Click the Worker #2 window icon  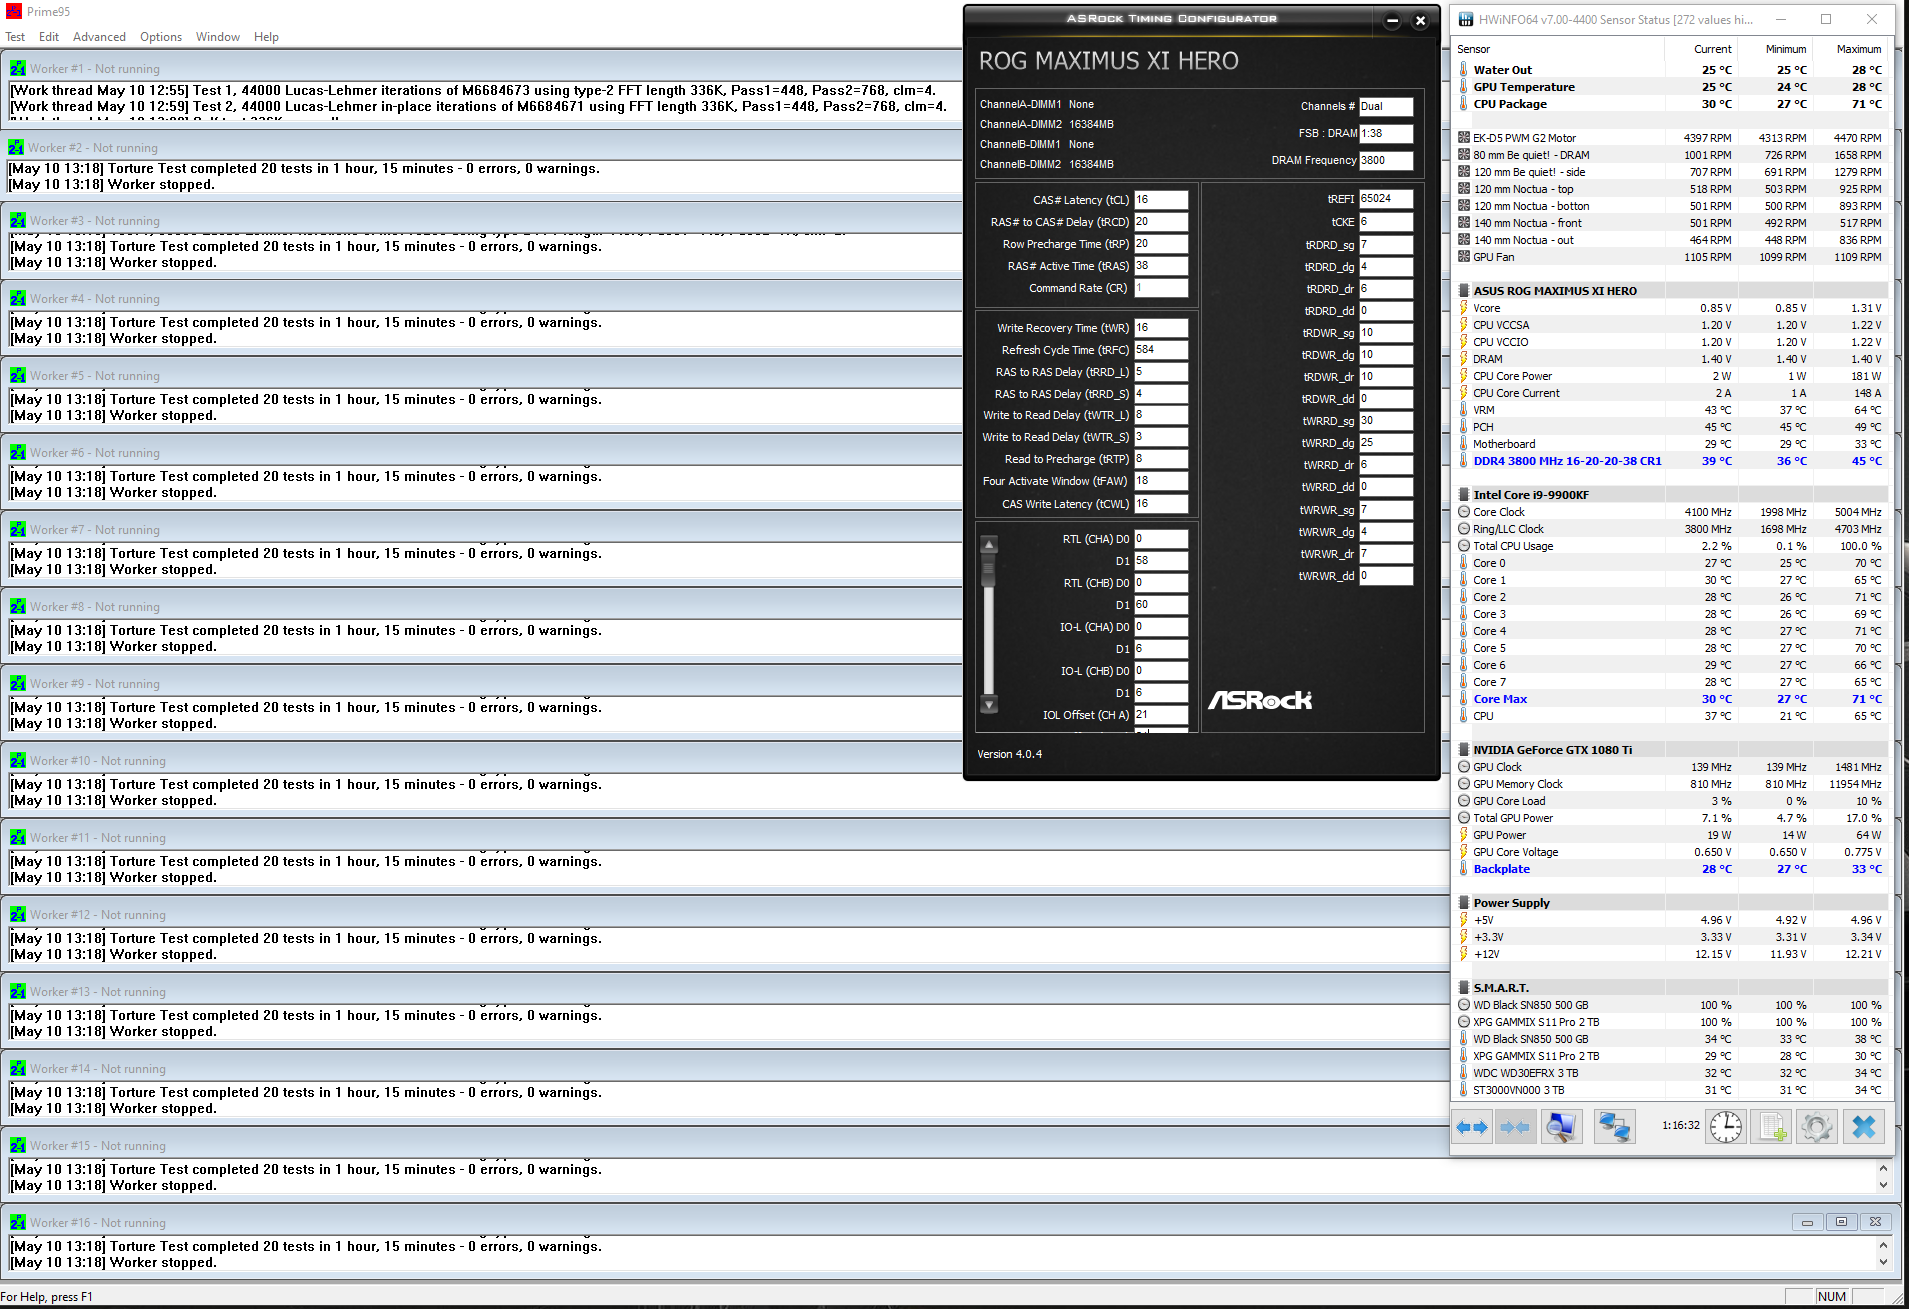pyautogui.click(x=16, y=147)
